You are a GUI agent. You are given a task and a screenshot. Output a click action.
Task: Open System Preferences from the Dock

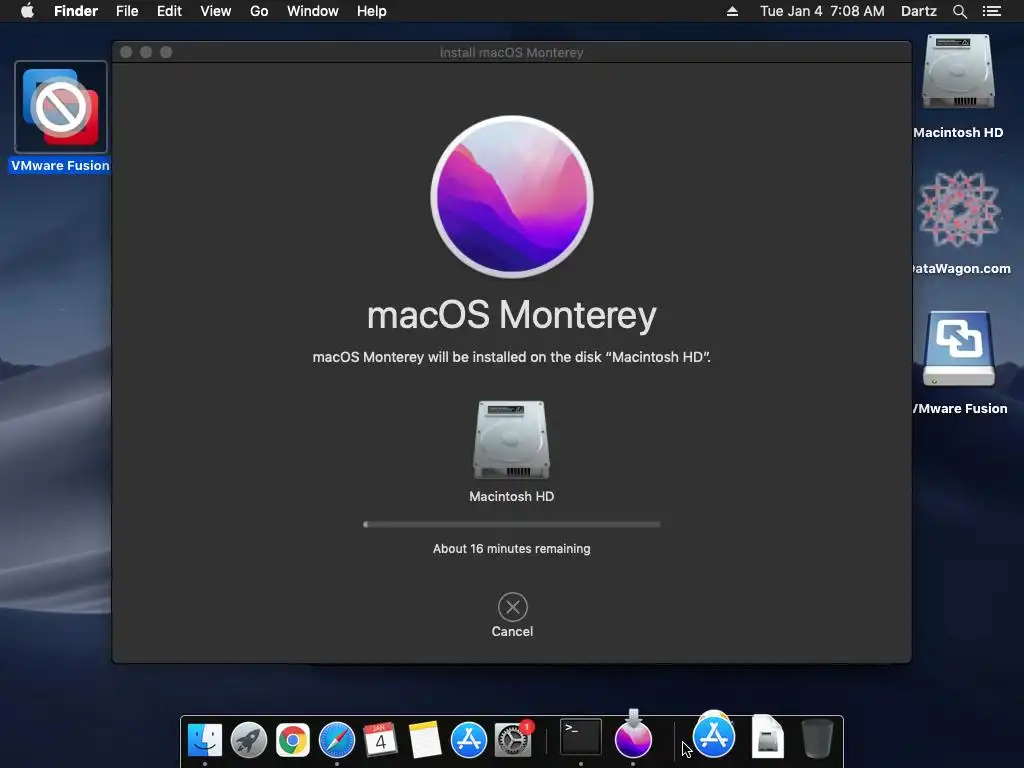pyautogui.click(x=513, y=740)
